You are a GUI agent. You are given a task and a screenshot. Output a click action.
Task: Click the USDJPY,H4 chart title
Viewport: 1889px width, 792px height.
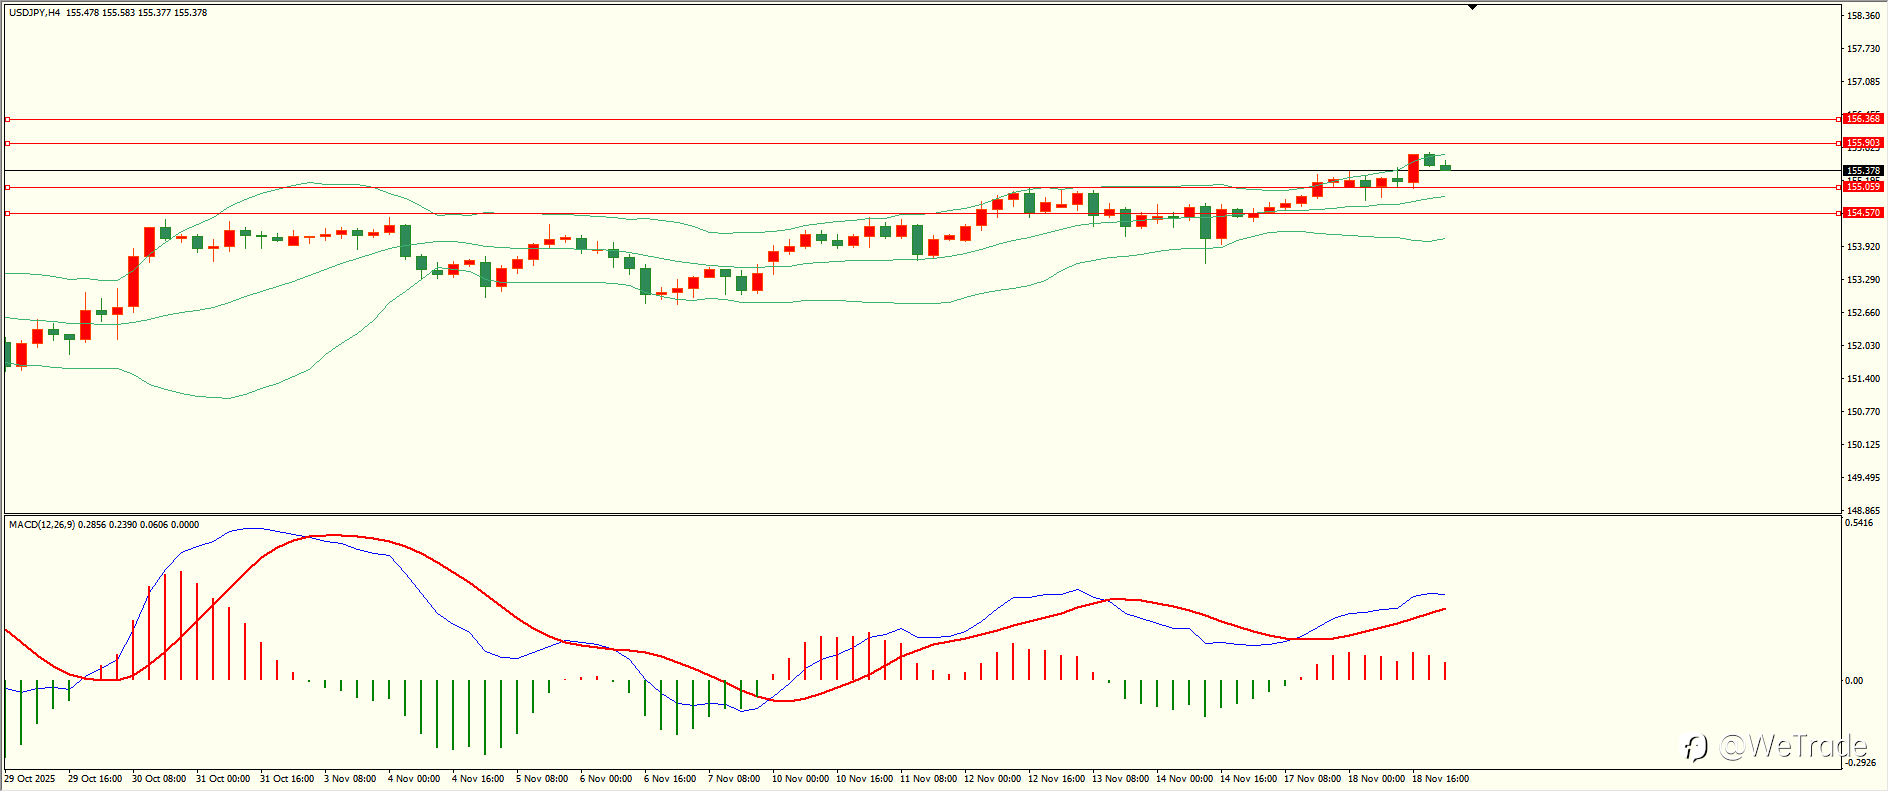pyautogui.click(x=34, y=13)
